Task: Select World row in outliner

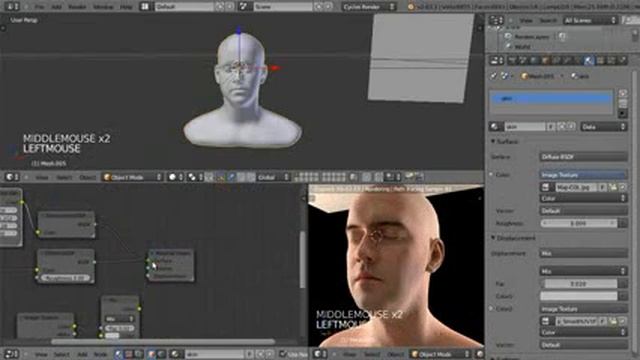Action: click(x=522, y=47)
